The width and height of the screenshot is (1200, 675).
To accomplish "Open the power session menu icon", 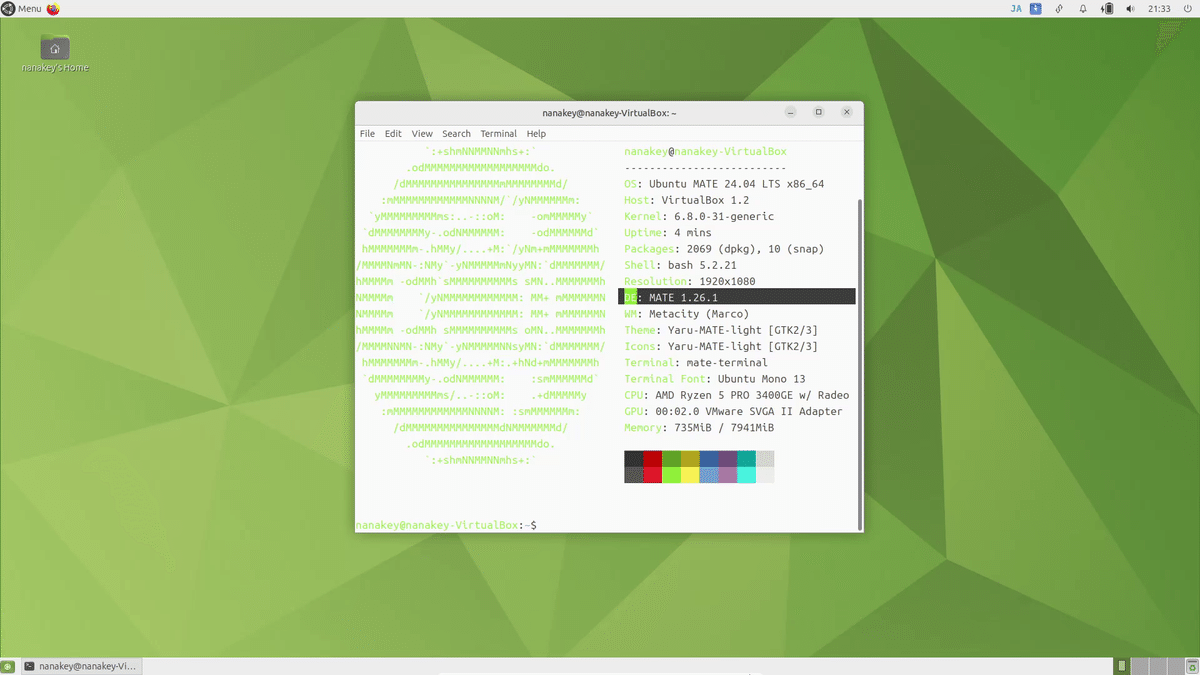I will pyautogui.click(x=1188, y=9).
